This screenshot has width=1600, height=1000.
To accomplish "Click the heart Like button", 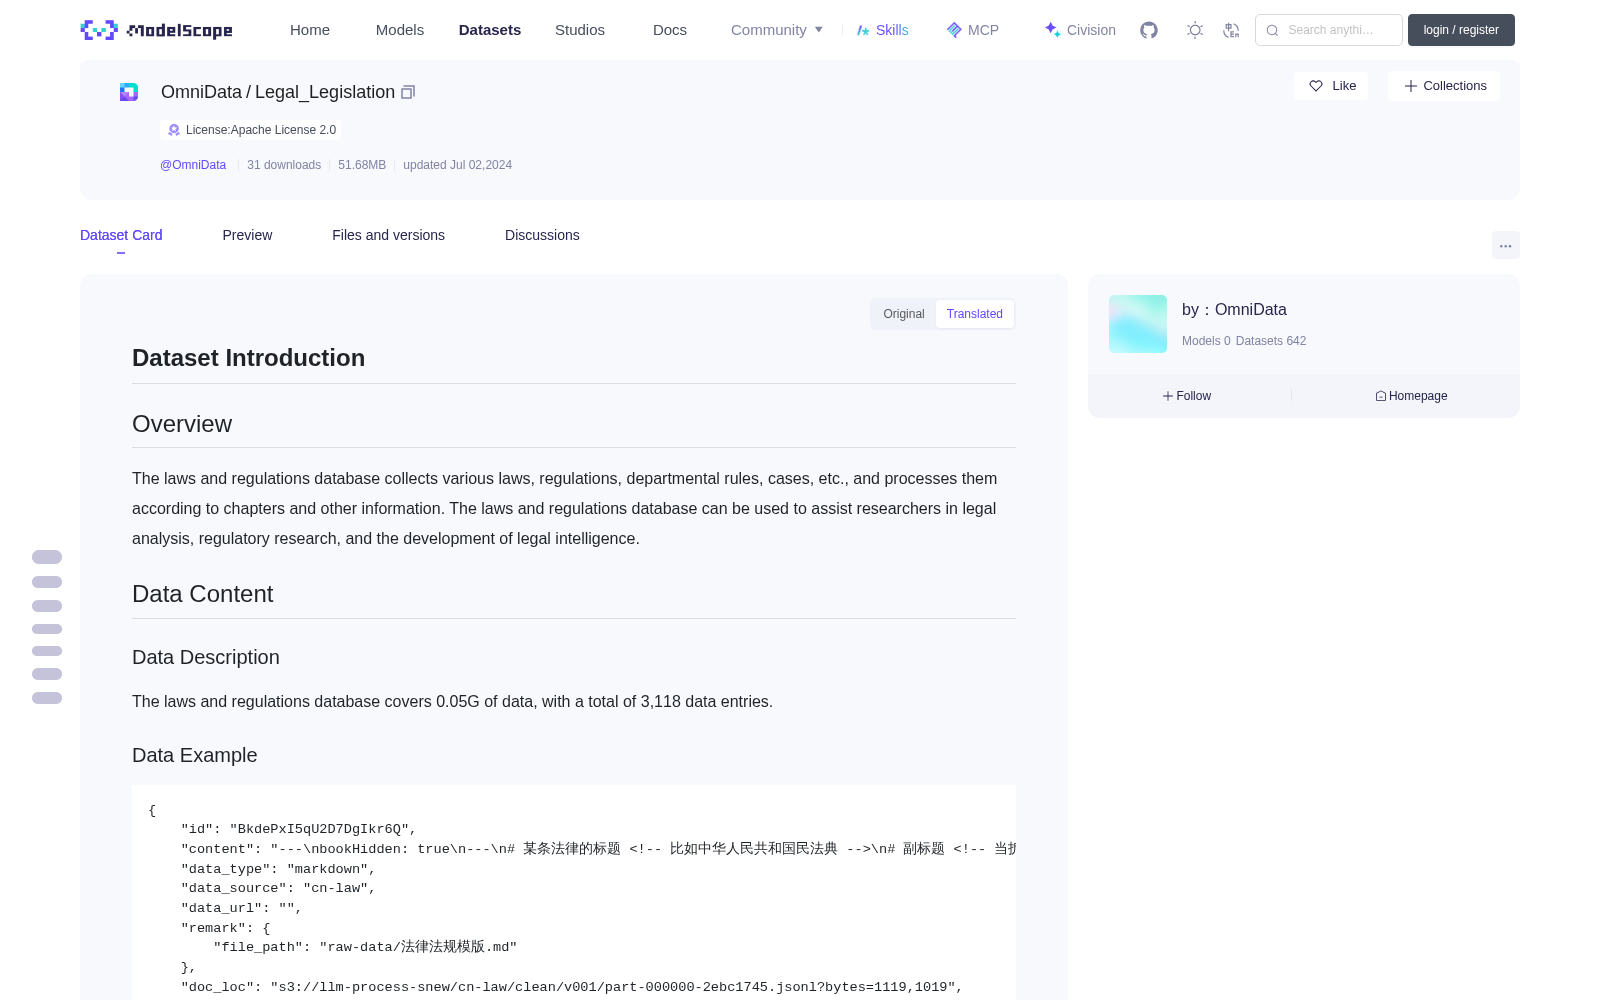I will 1331,86.
